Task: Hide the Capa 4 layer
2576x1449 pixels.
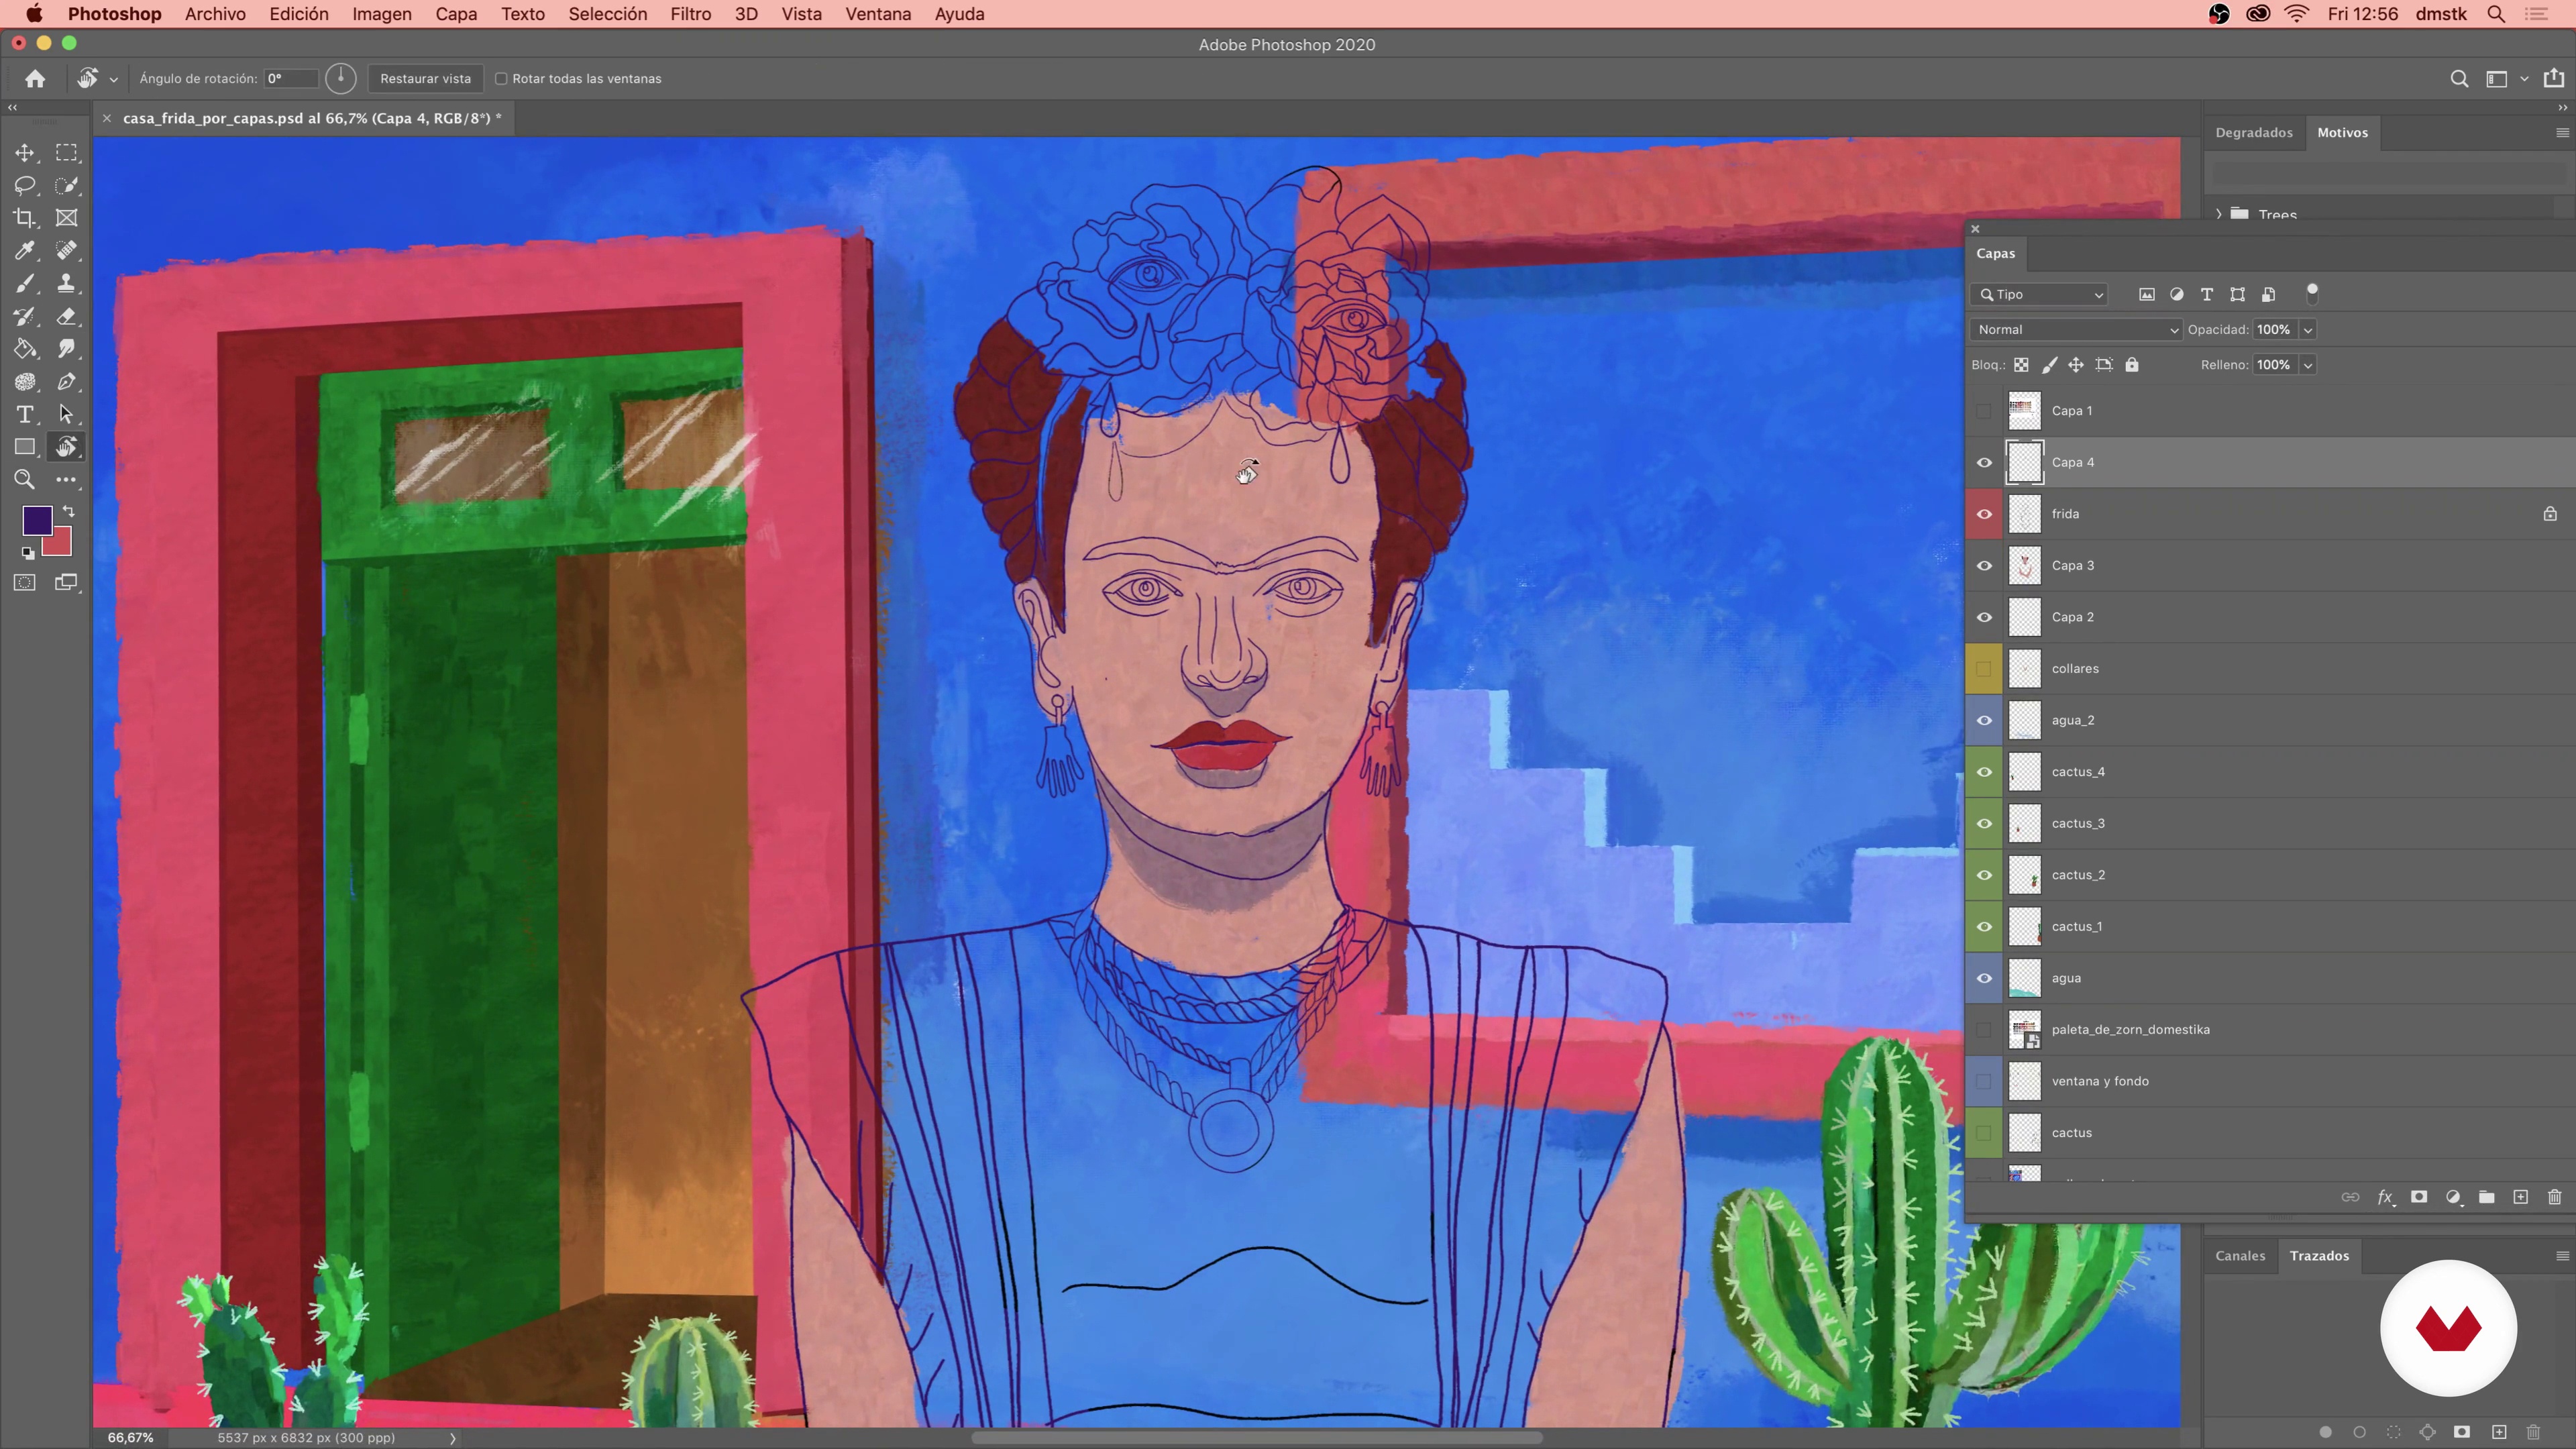Action: [x=1984, y=463]
